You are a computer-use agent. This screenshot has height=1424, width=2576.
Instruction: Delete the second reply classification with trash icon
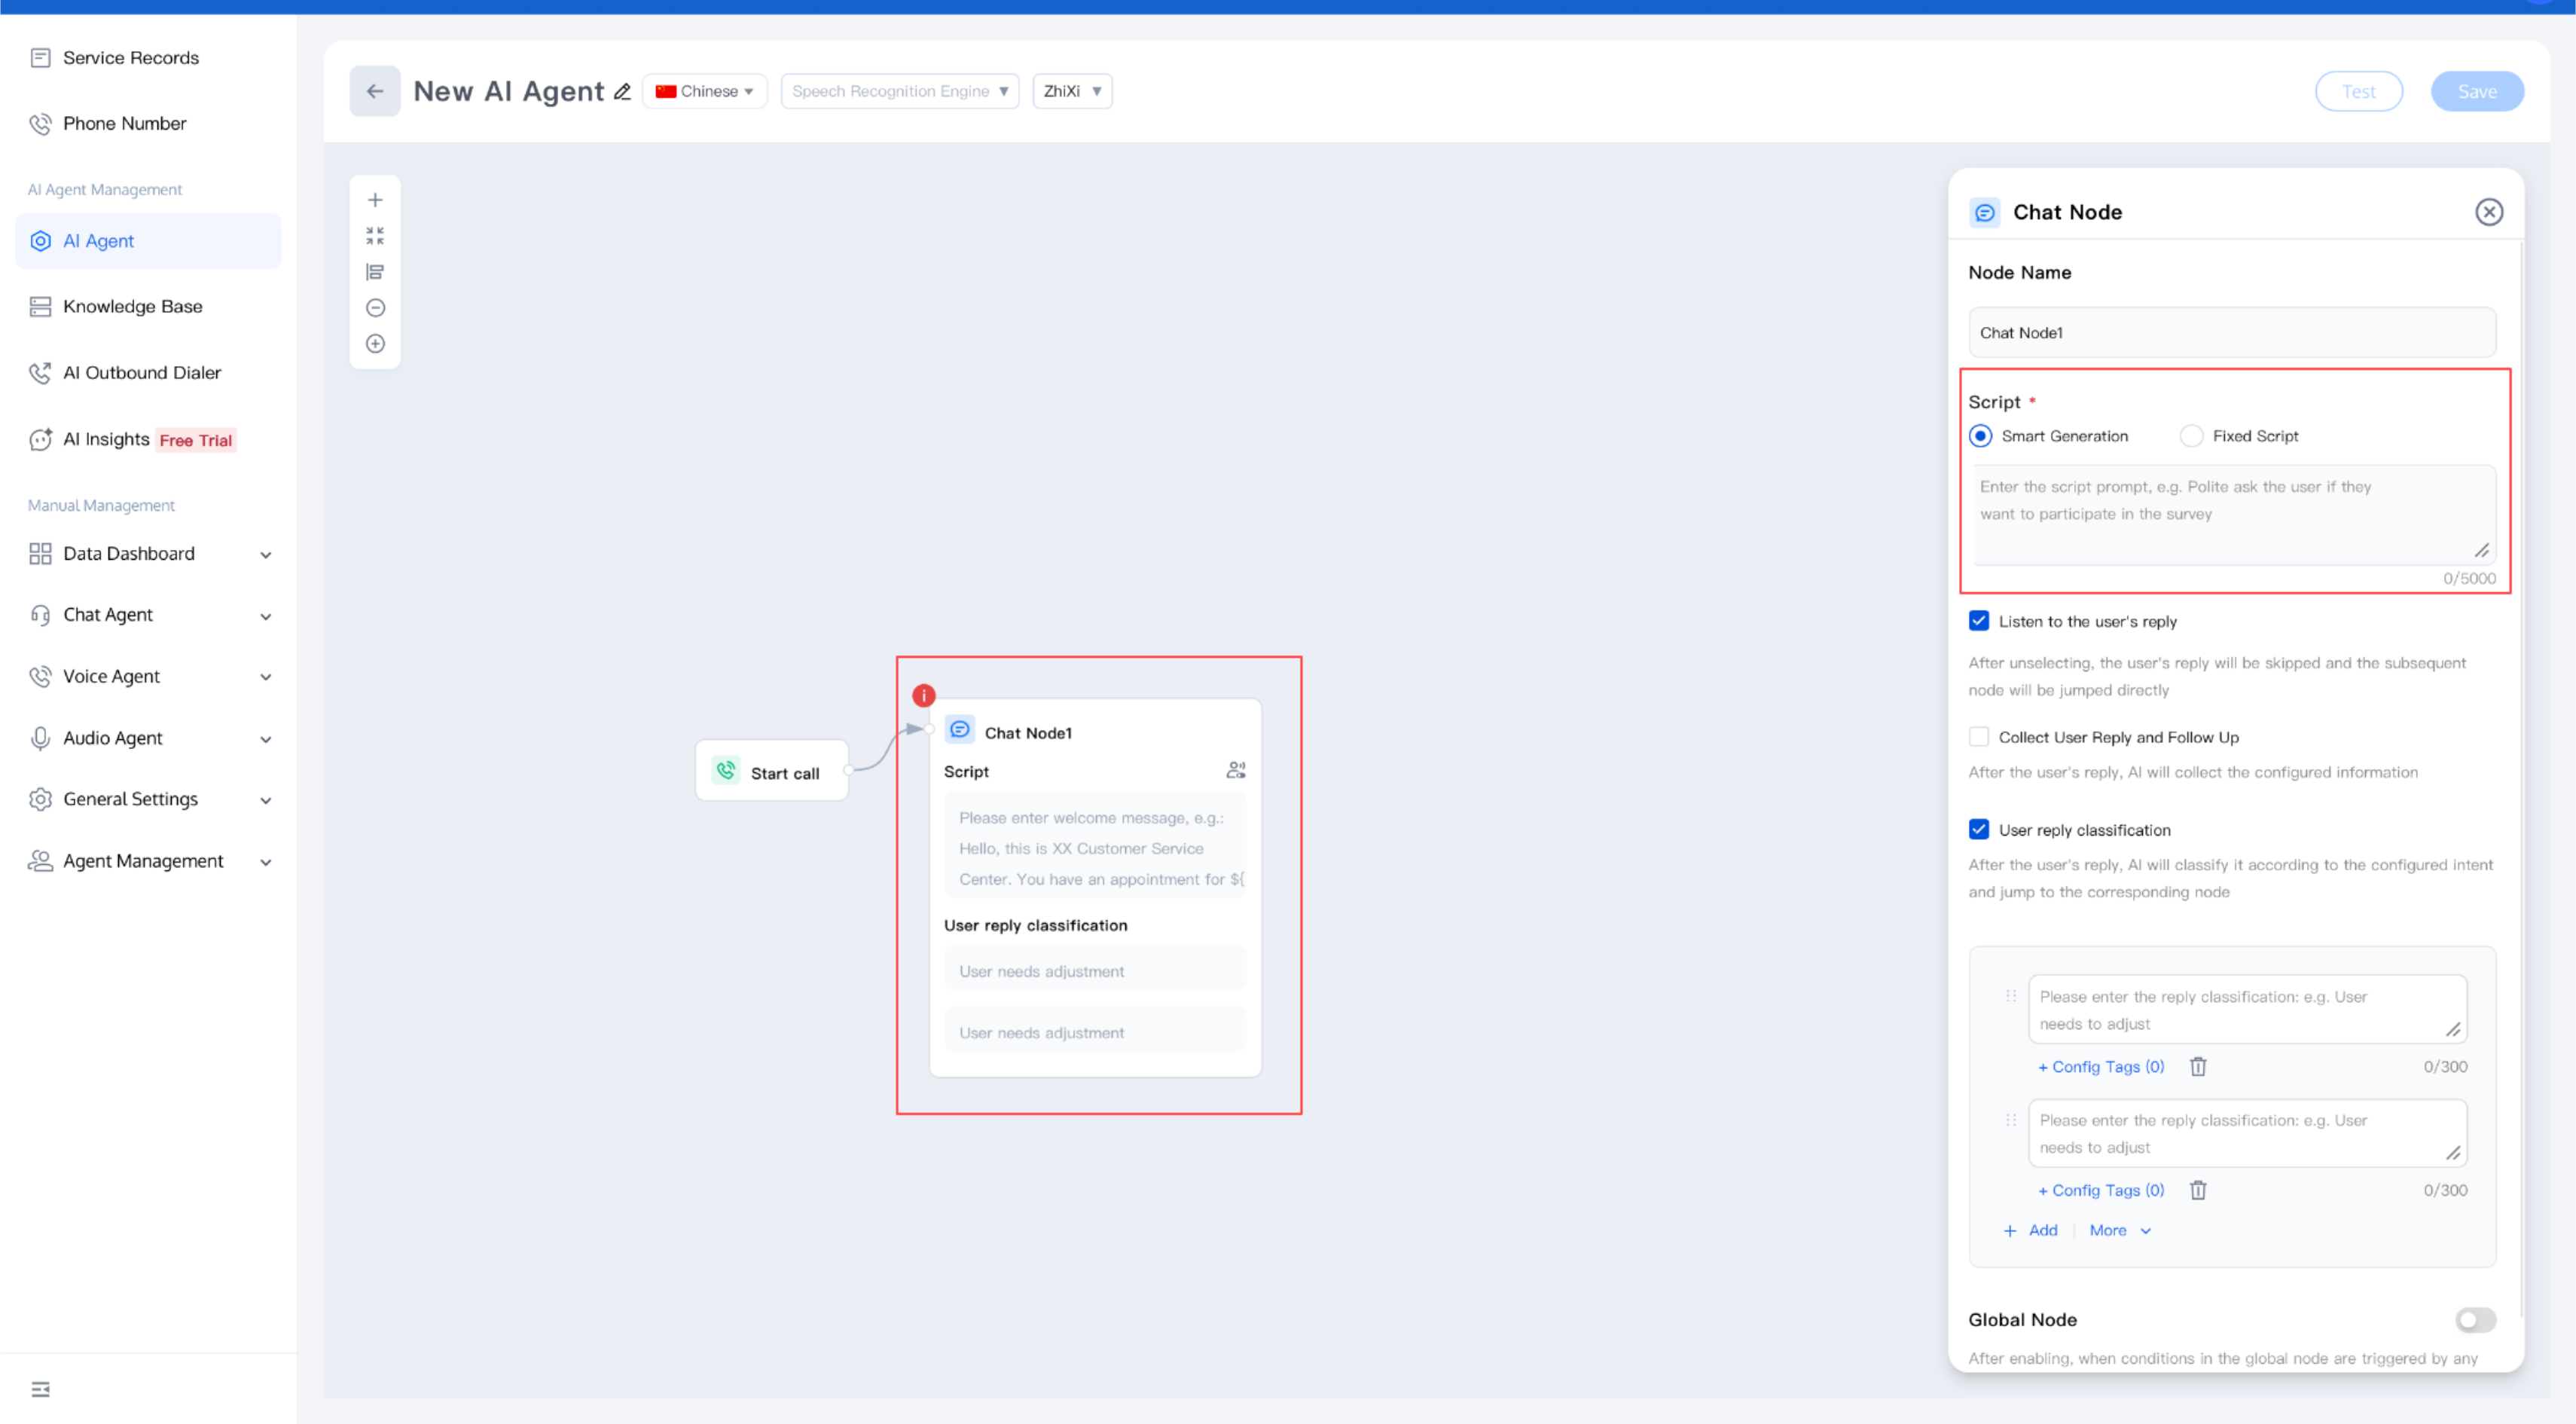pyautogui.click(x=2198, y=1190)
